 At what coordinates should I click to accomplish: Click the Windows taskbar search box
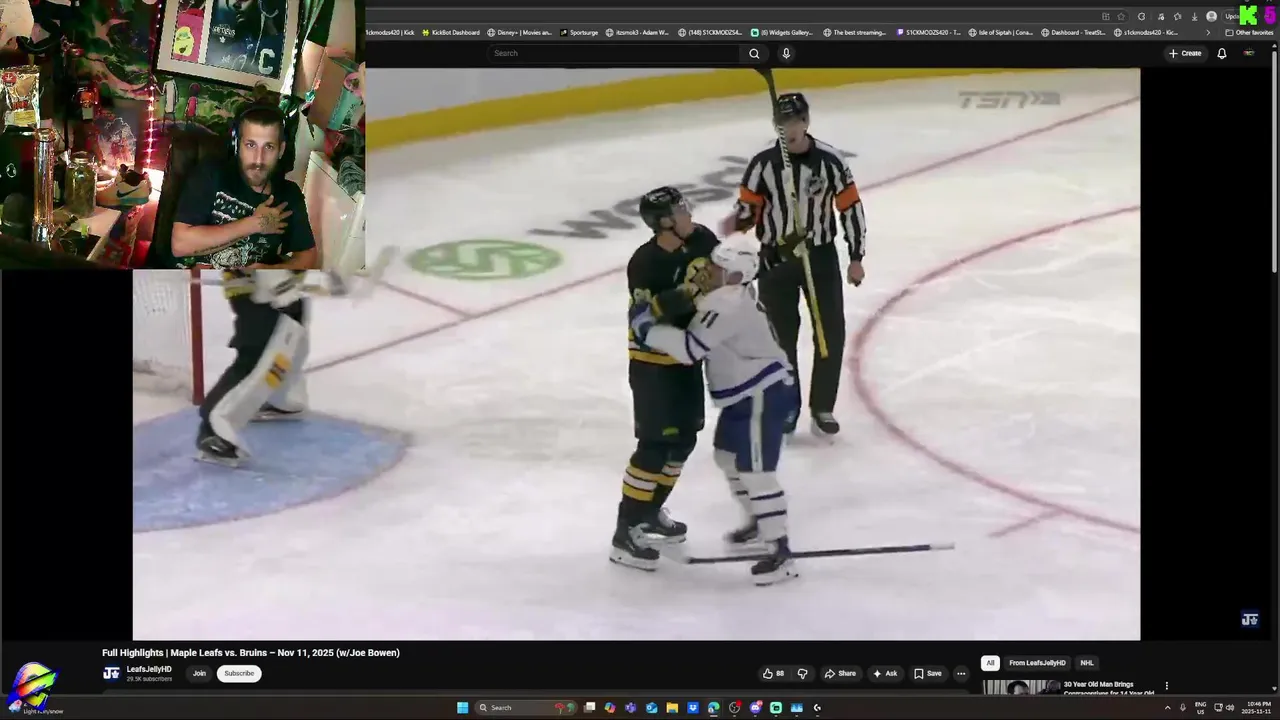coord(526,708)
